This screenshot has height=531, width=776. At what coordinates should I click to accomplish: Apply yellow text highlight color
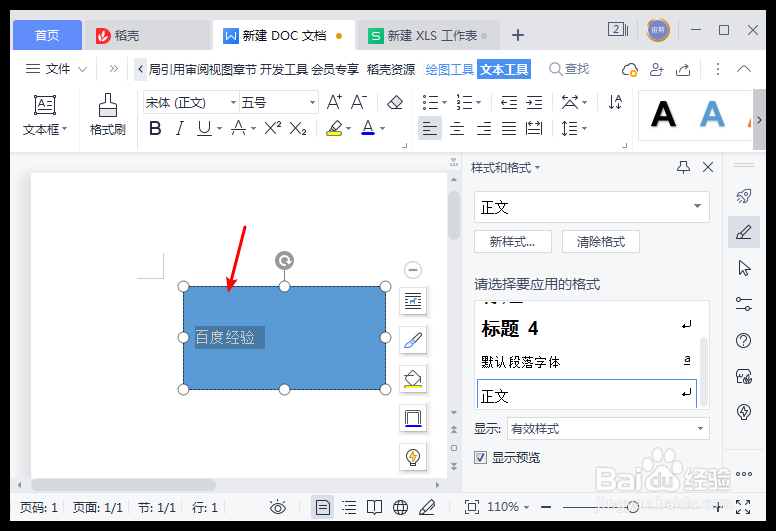tap(335, 129)
